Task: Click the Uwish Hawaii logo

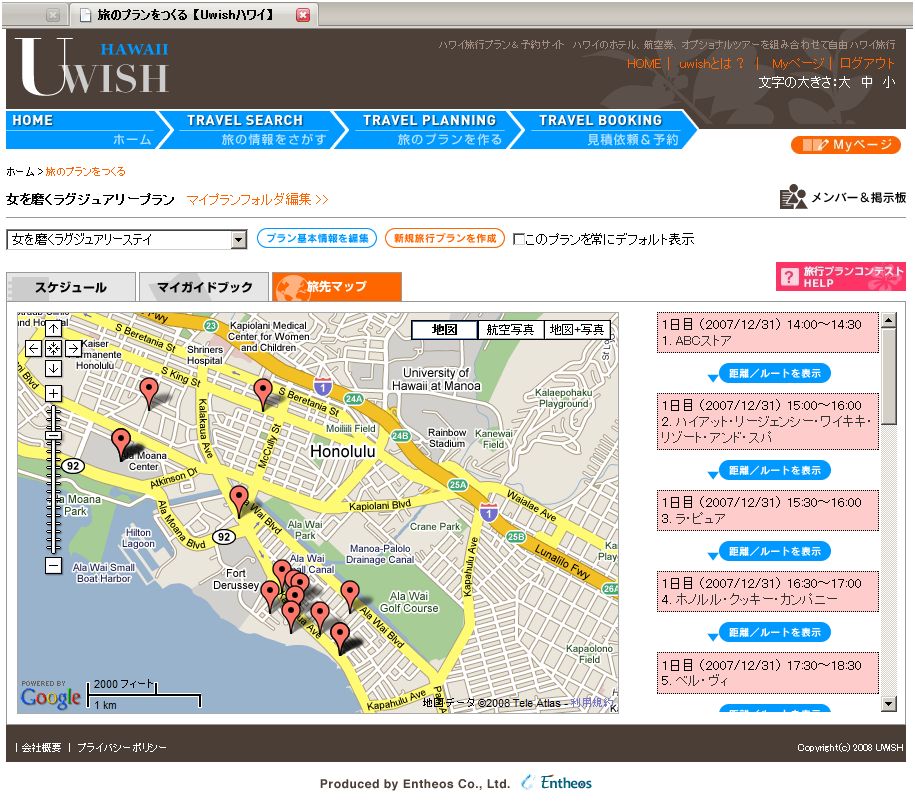Action: click(x=93, y=67)
